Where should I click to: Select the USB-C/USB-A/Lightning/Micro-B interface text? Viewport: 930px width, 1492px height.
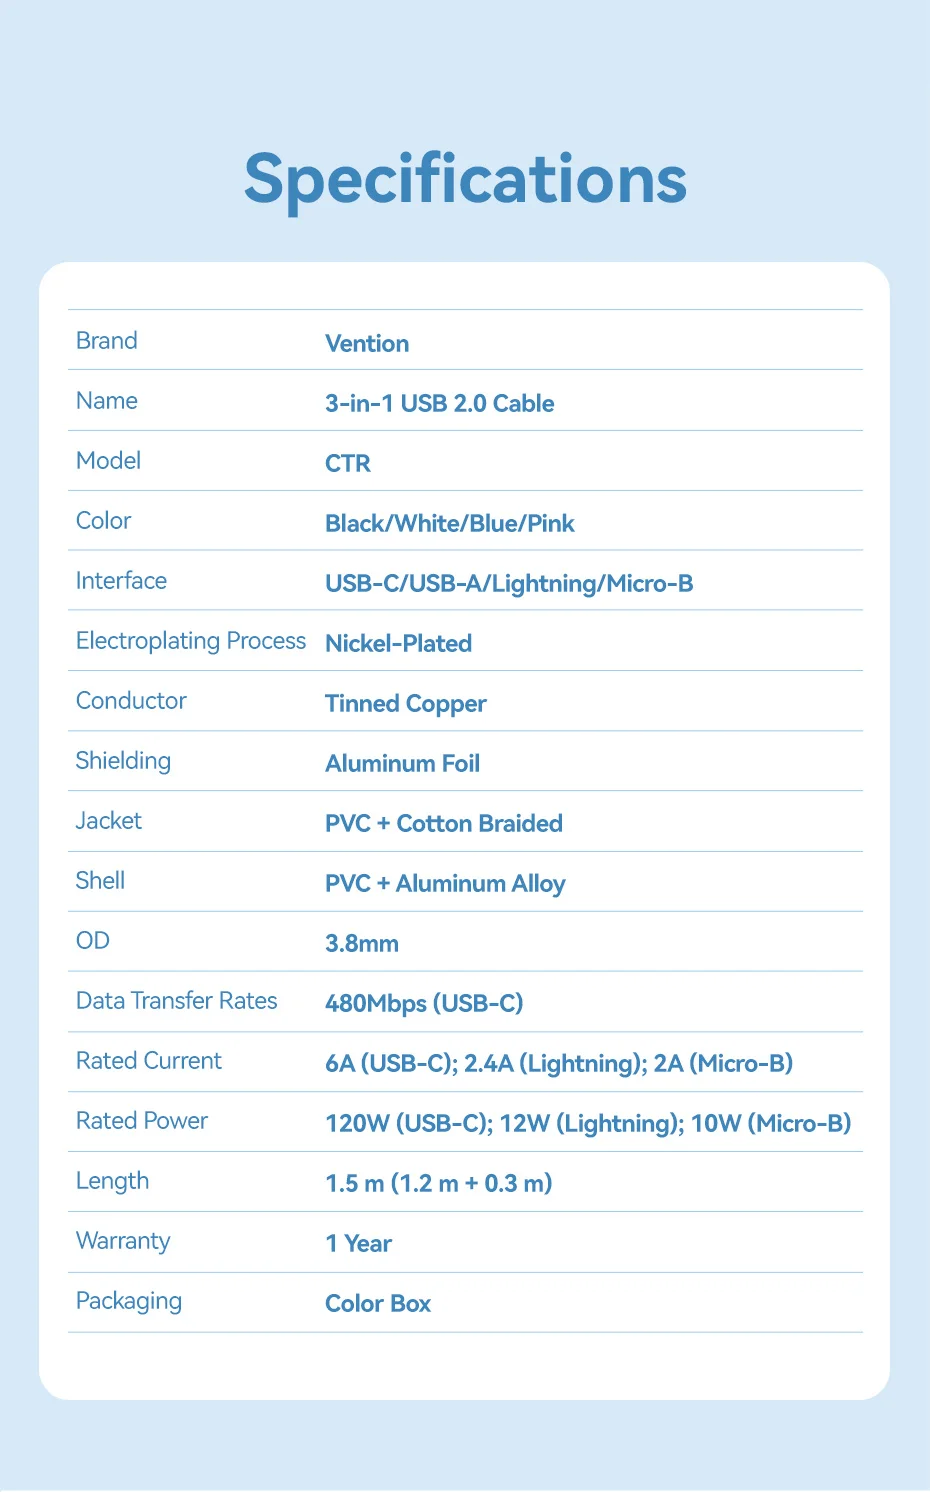(x=509, y=584)
